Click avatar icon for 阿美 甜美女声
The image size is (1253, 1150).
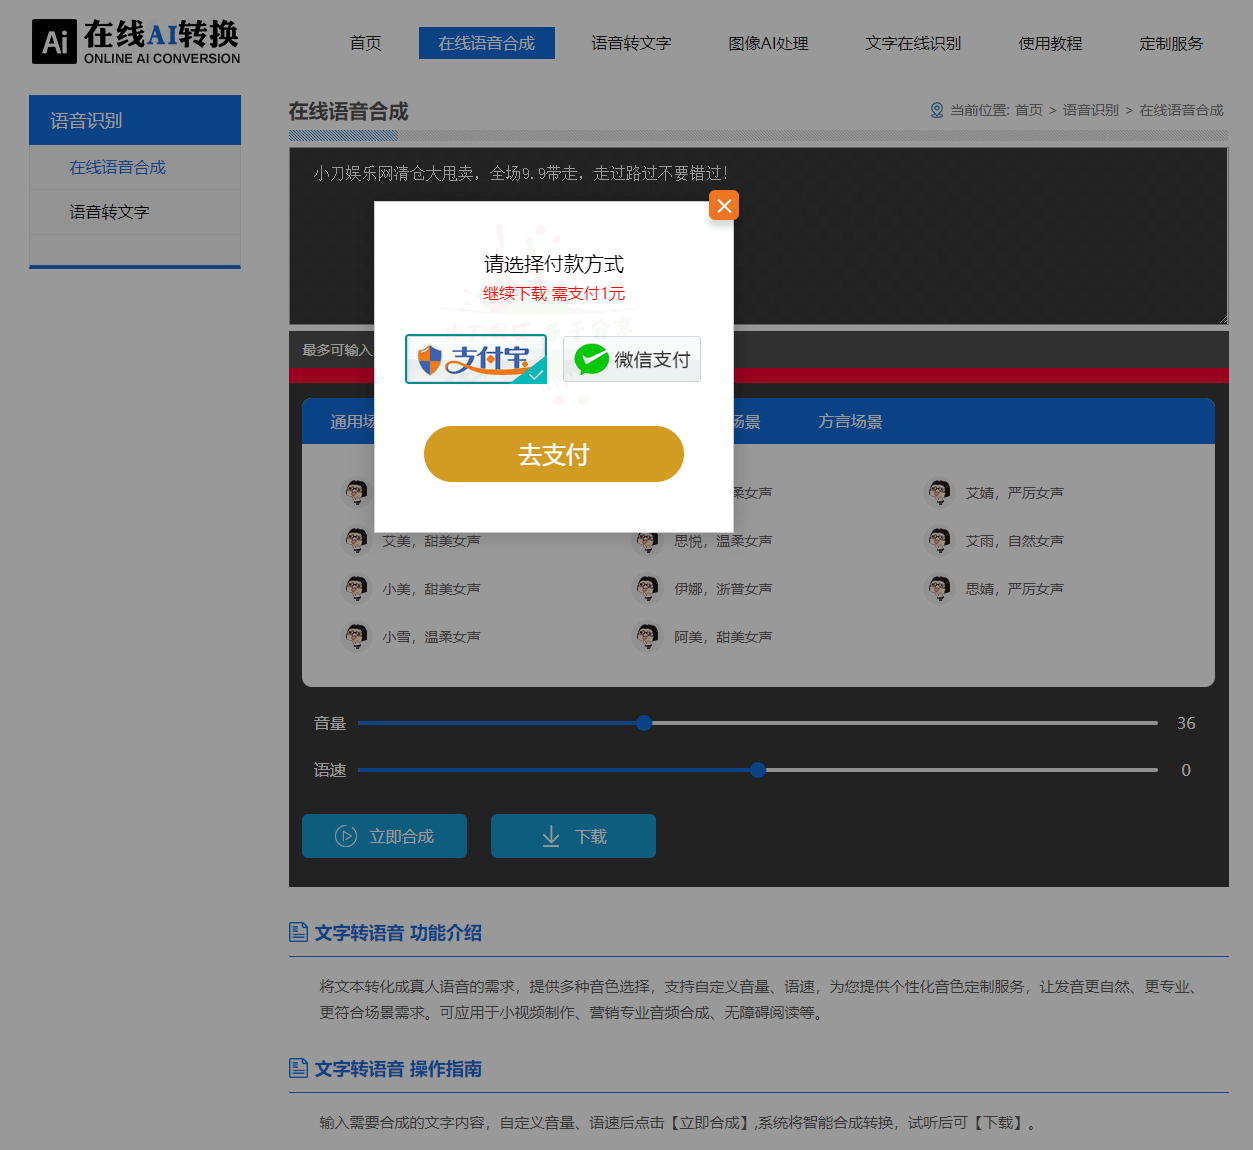[648, 636]
